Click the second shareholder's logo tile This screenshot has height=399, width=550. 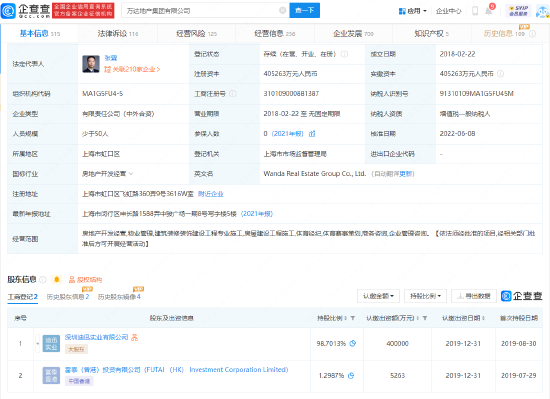[x=51, y=376]
